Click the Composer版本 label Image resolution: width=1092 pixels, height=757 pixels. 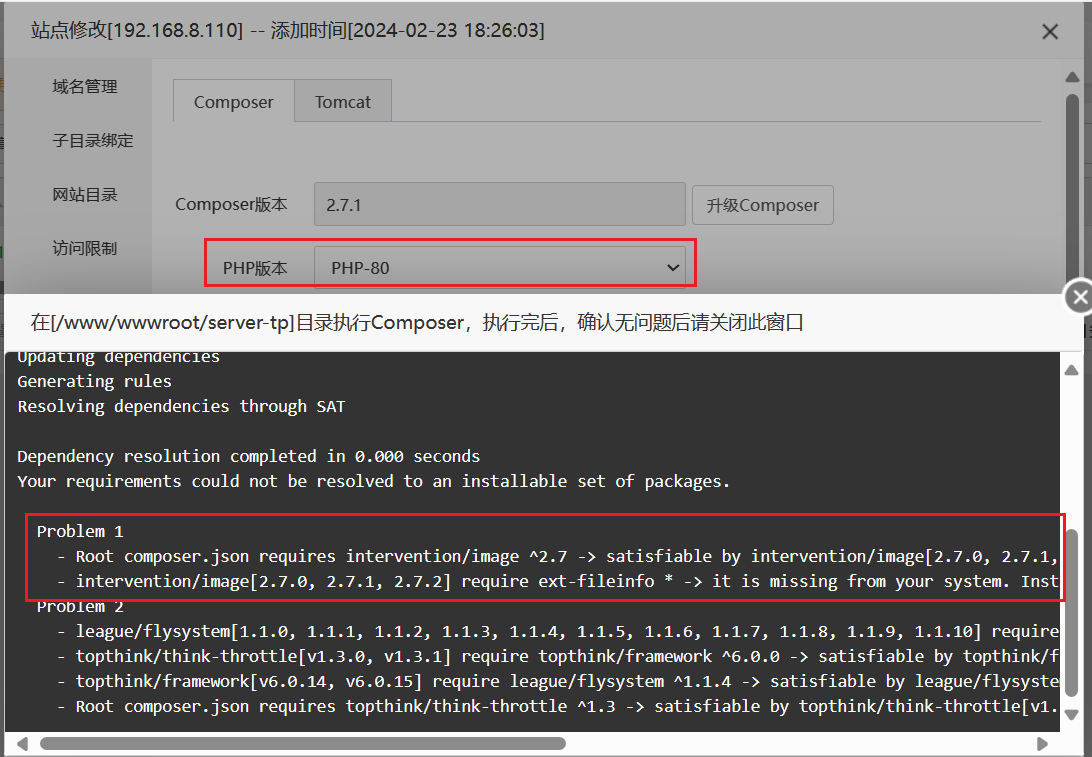[x=231, y=205]
